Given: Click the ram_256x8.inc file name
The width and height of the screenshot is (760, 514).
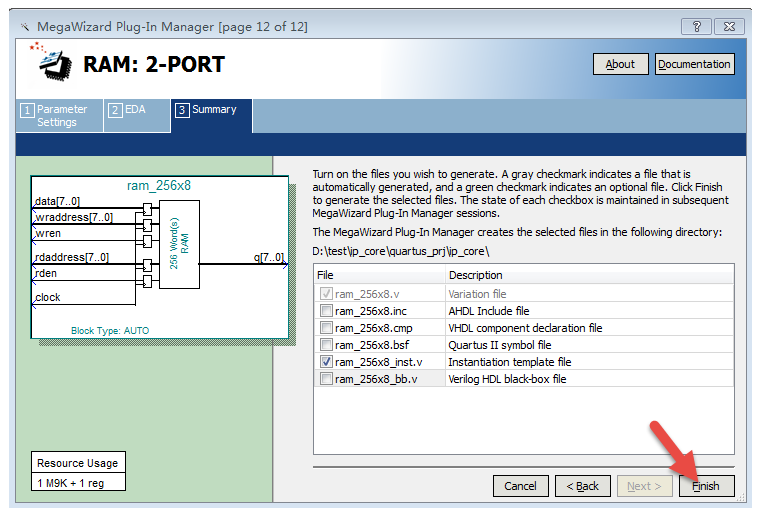Looking at the screenshot, I should 371,311.
